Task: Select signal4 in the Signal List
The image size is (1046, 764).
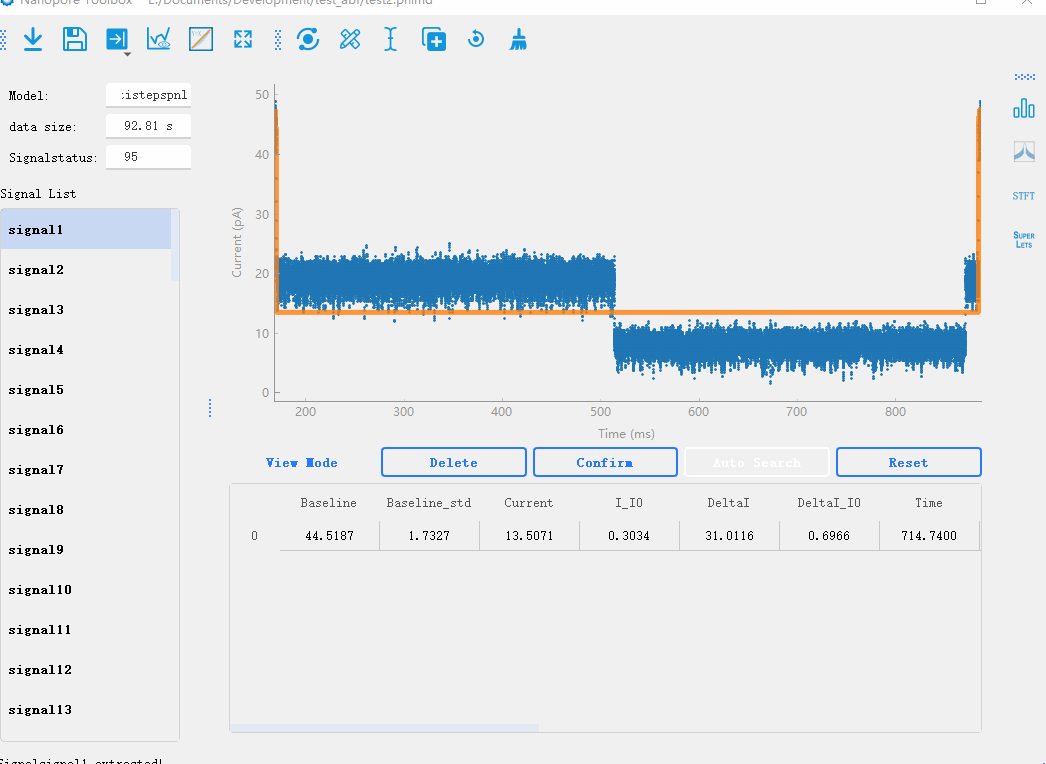Action: click(85, 350)
